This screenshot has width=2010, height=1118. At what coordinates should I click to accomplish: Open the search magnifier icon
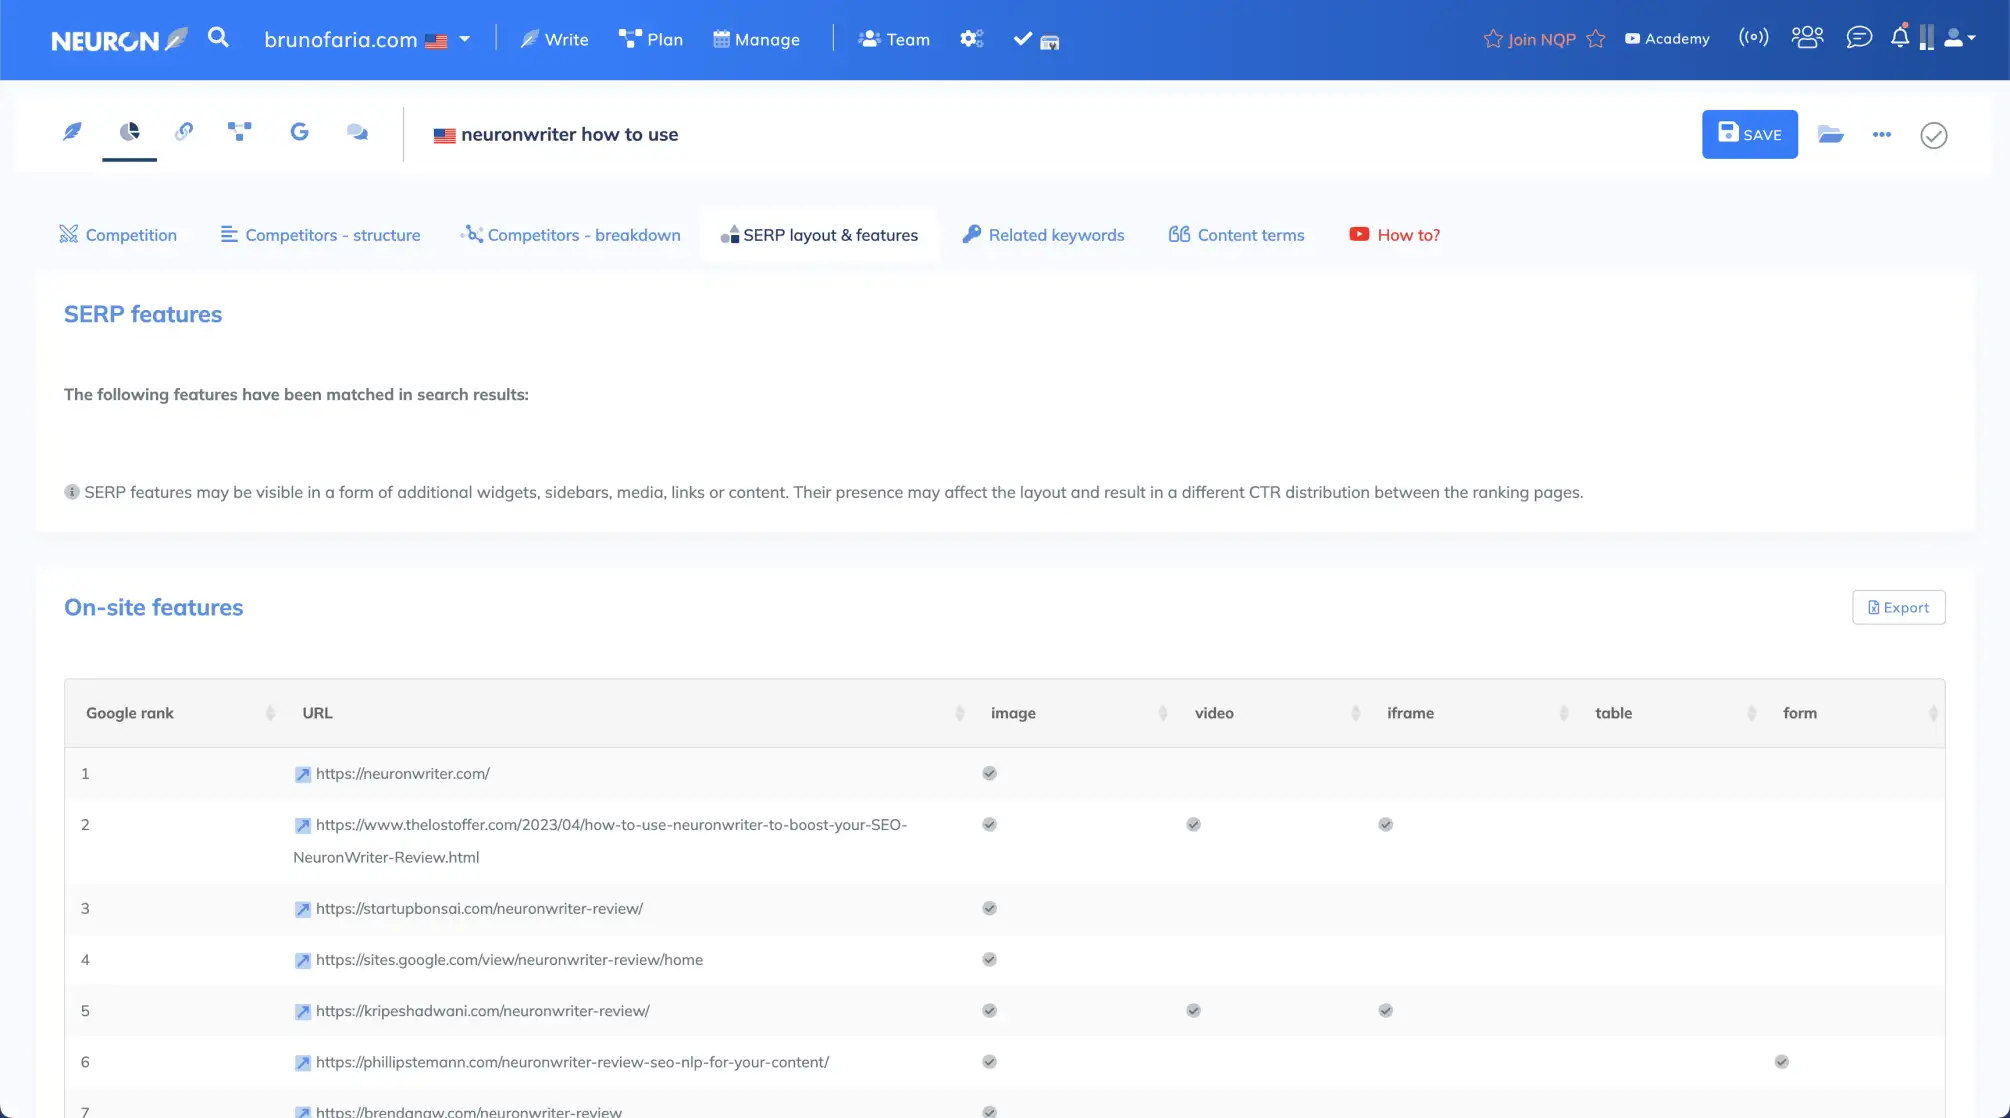pos(218,38)
